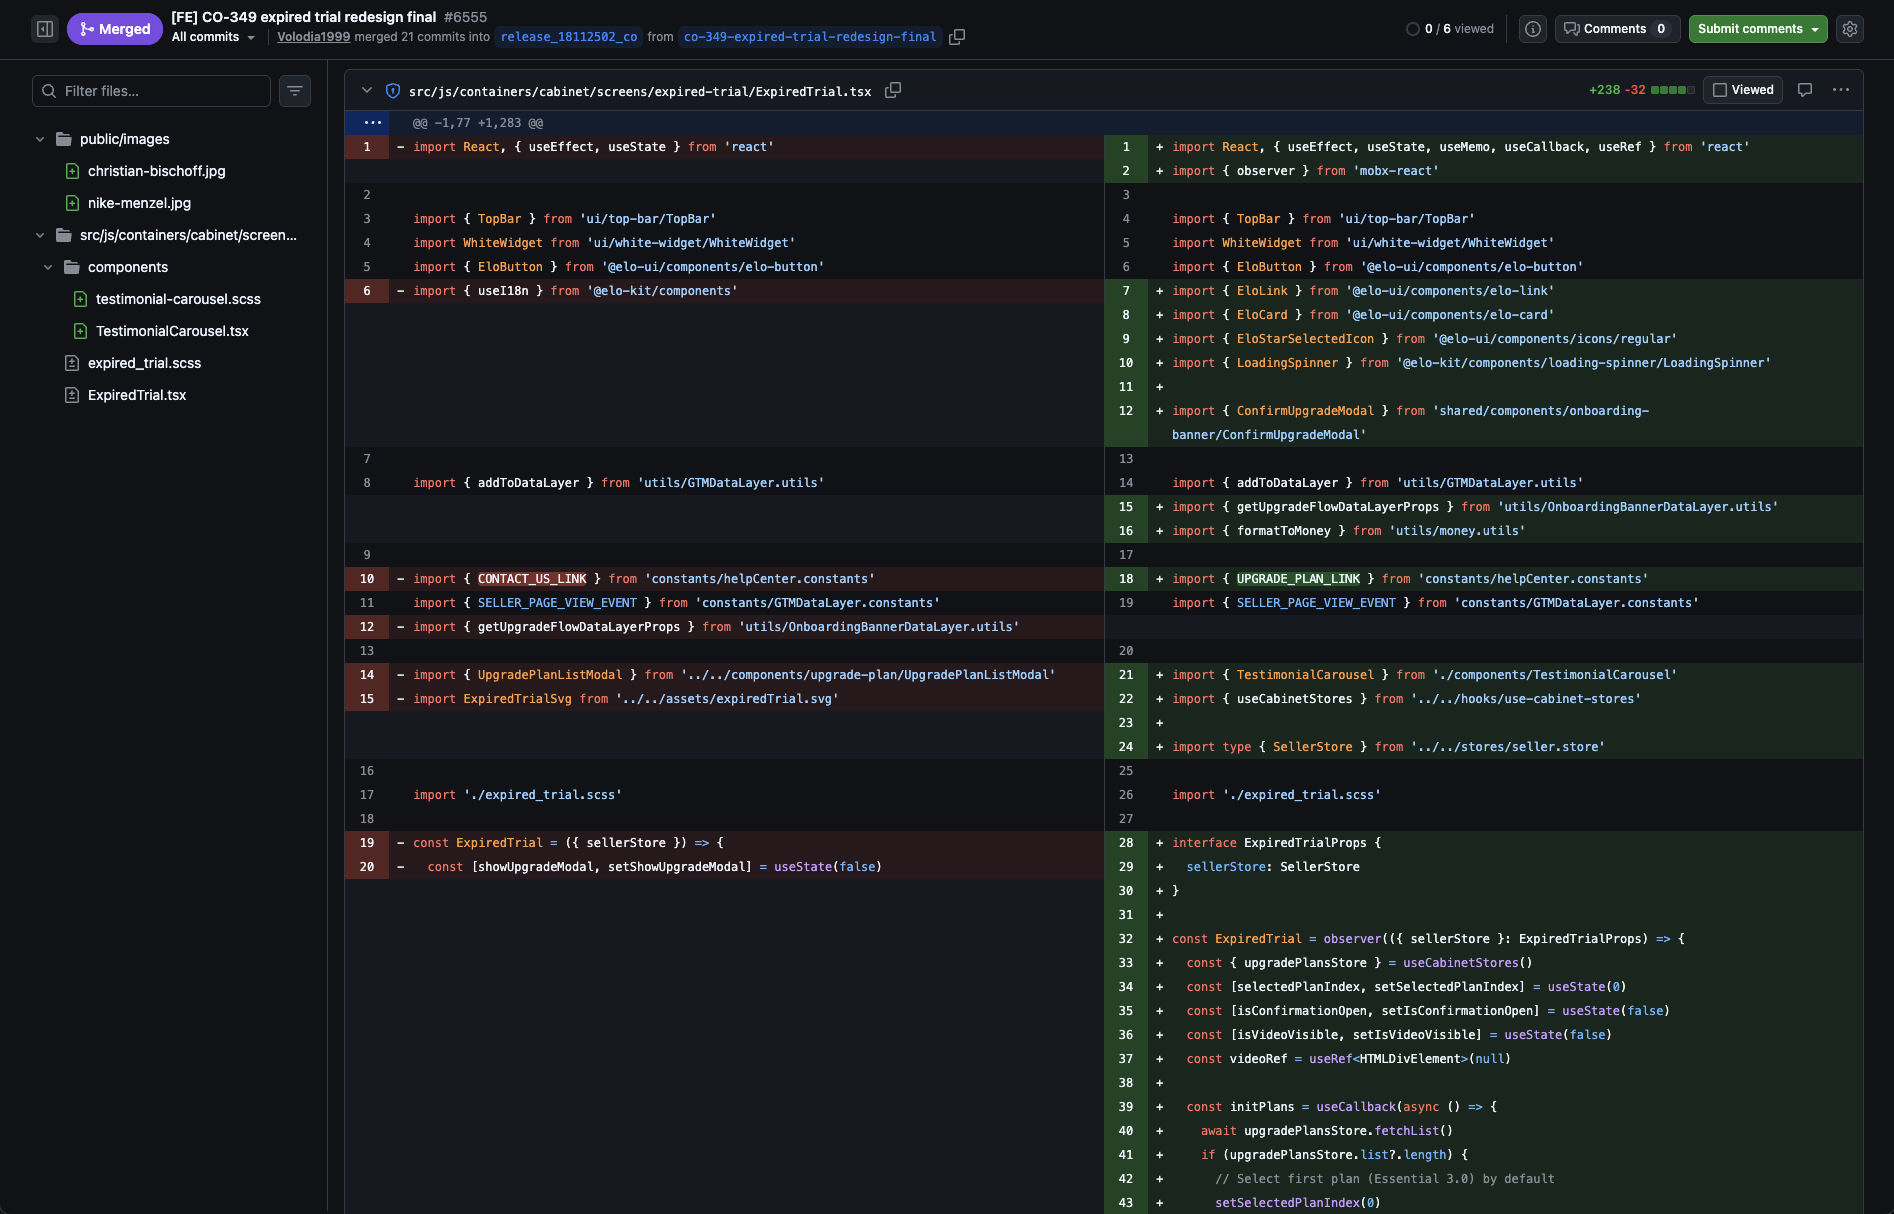The height and width of the screenshot is (1214, 1894).
Task: Open the diff settings gear
Action: point(1850,29)
